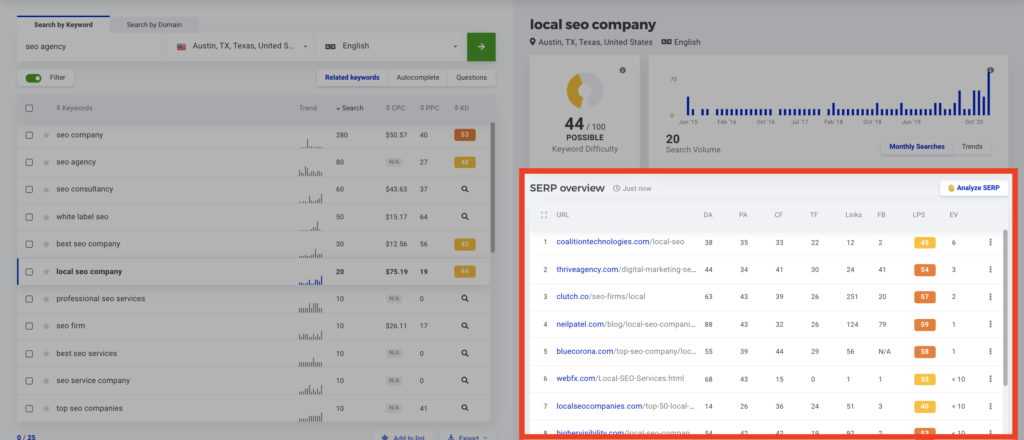Check difficulty magnifier for professional seo services

464,299
